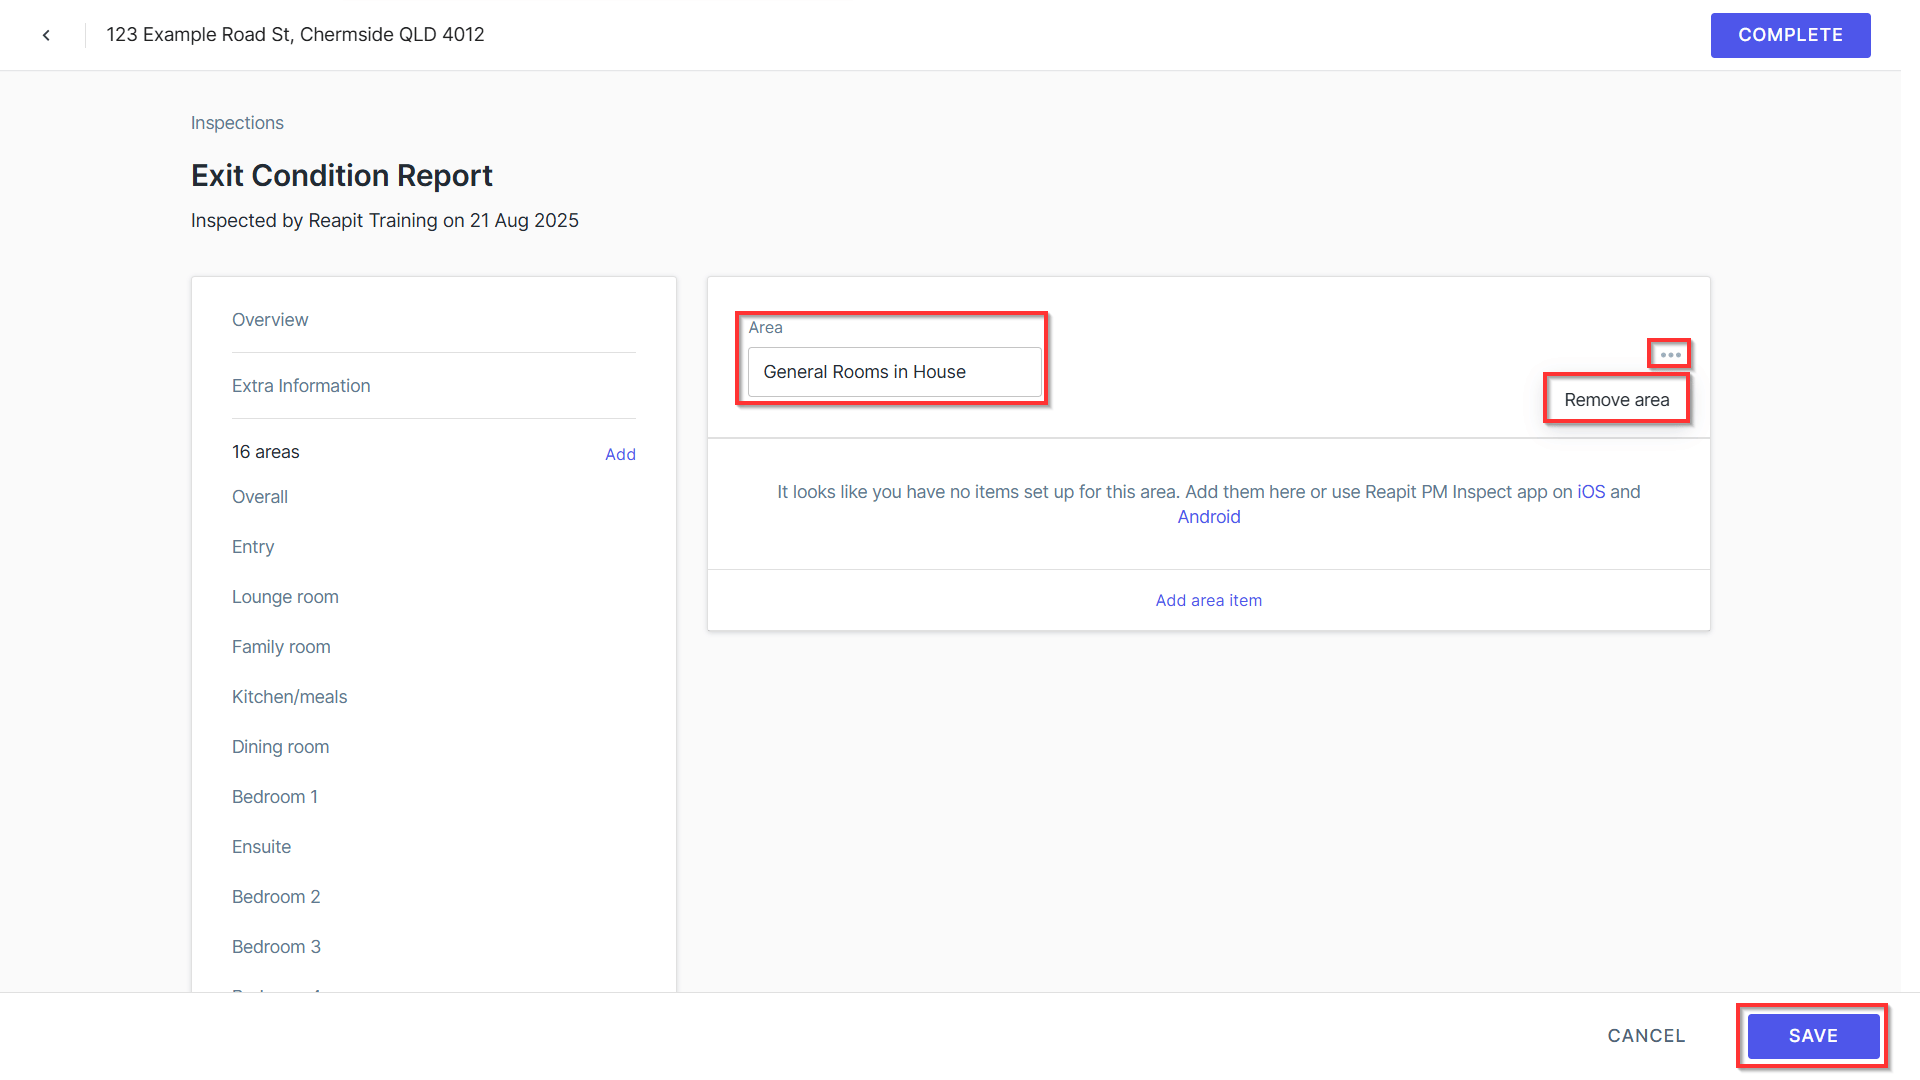Screen dimensions: 1920x1080
Task: Click the SAVE button
Action: point(1813,1036)
